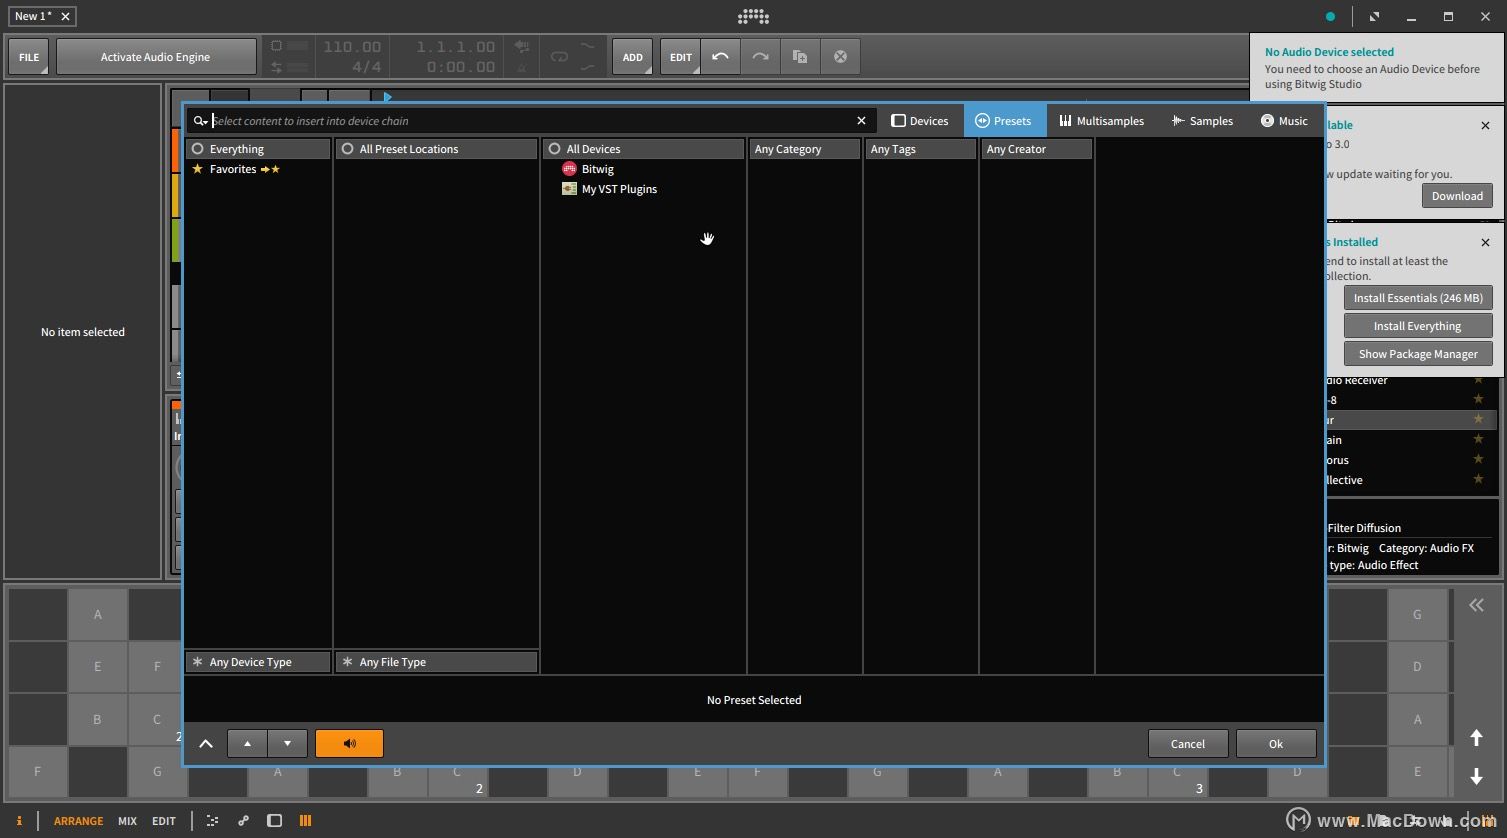Viewport: 1507px width, 838px height.
Task: Switch to MIX view
Action: click(127, 821)
